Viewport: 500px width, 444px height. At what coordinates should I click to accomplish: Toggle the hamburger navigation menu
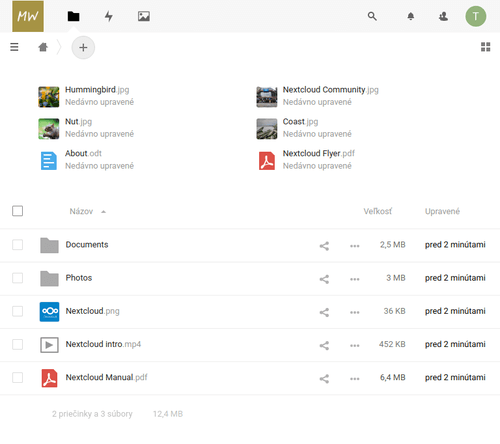[x=14, y=47]
